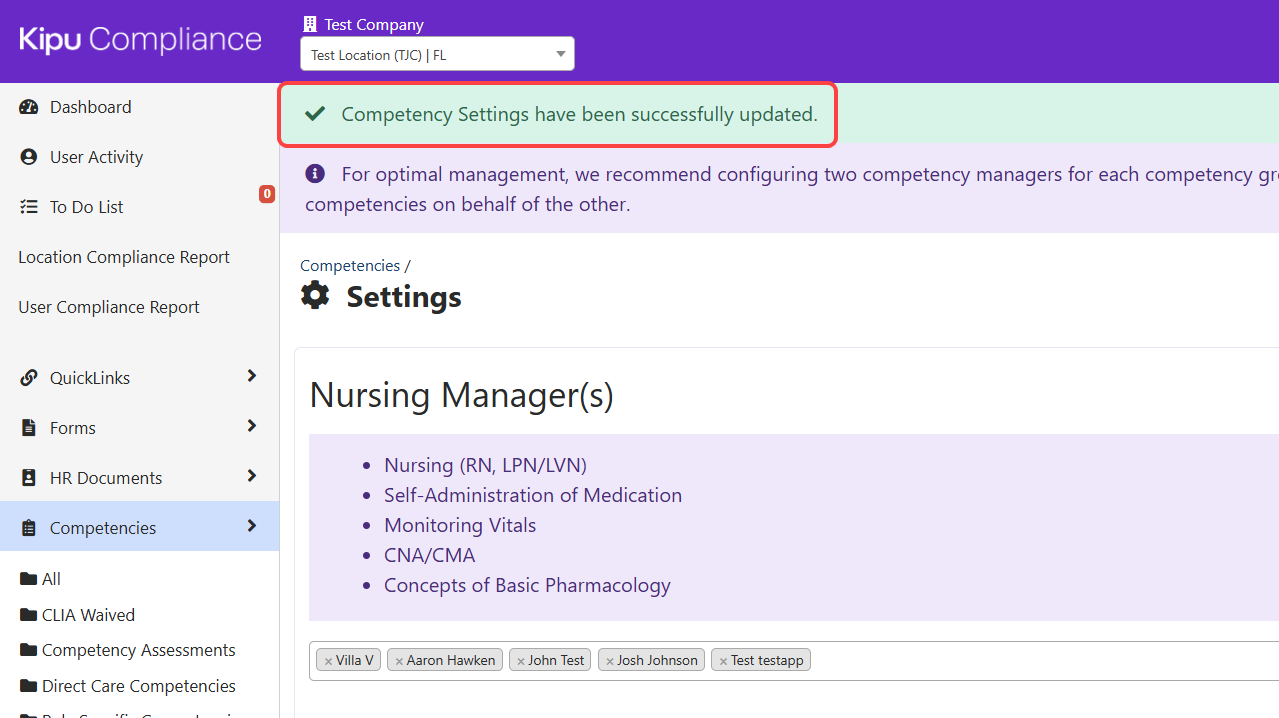Open User Compliance Report
Screen dimensions: 1279x718
click(109, 307)
